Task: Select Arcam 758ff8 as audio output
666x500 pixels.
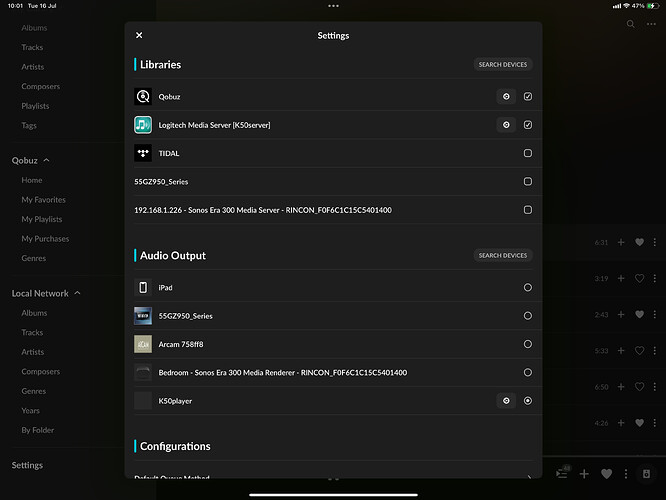Action: coord(528,344)
